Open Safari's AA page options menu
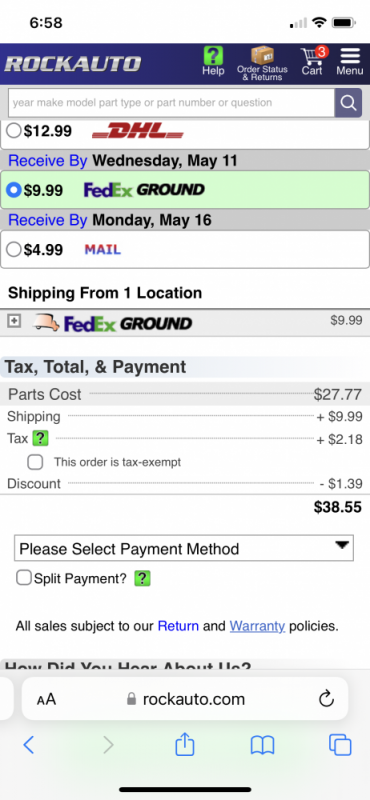The image size is (370, 800). 46,699
